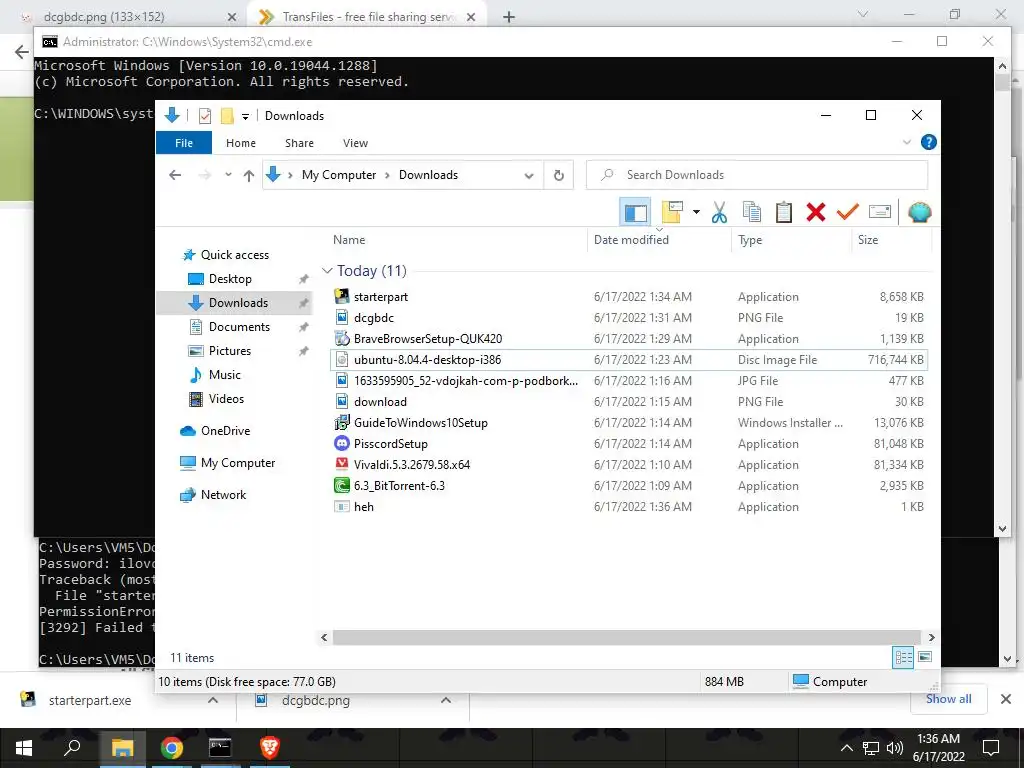
Task: Open the Home ribbon tab
Action: pyautogui.click(x=241, y=143)
